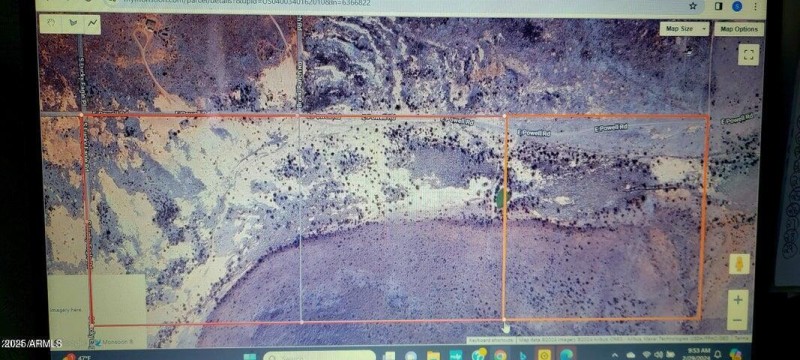Open the Chrome profile avatar
This screenshot has height=360, width=800.
coord(737,6)
